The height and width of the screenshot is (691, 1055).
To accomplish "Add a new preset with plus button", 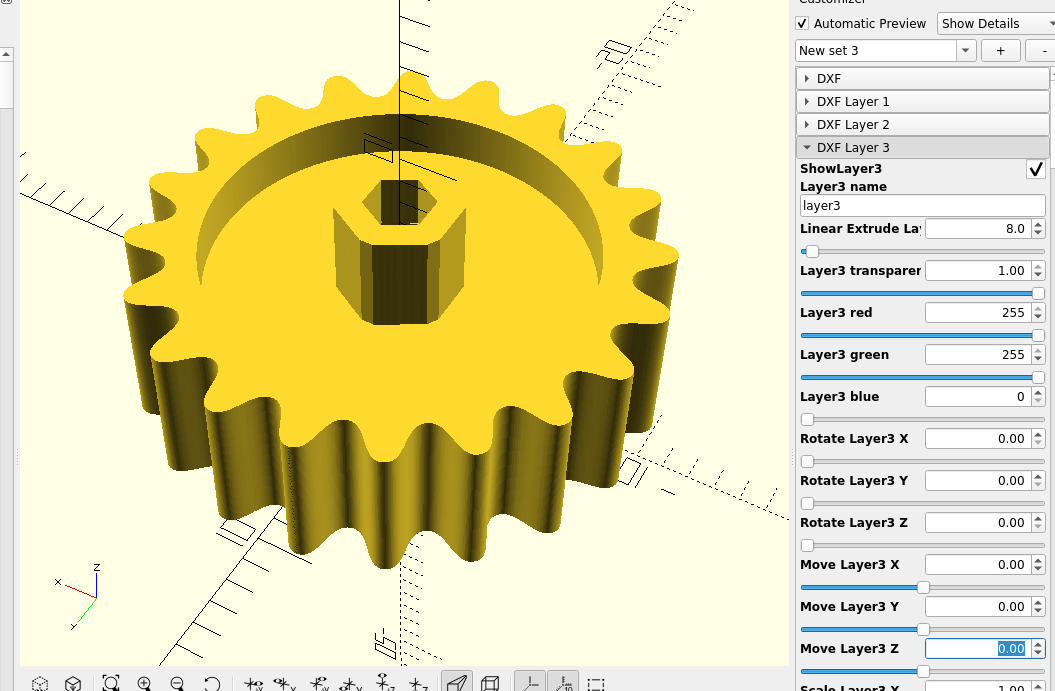I will pos(1001,50).
